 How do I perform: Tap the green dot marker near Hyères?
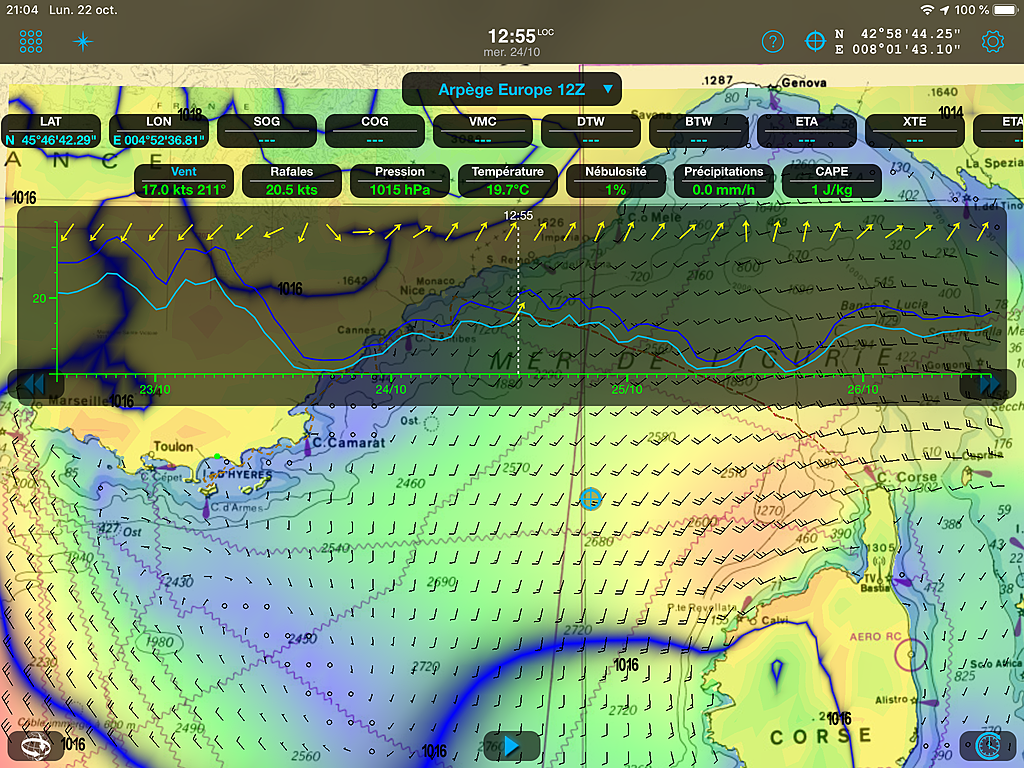[x=217, y=456]
